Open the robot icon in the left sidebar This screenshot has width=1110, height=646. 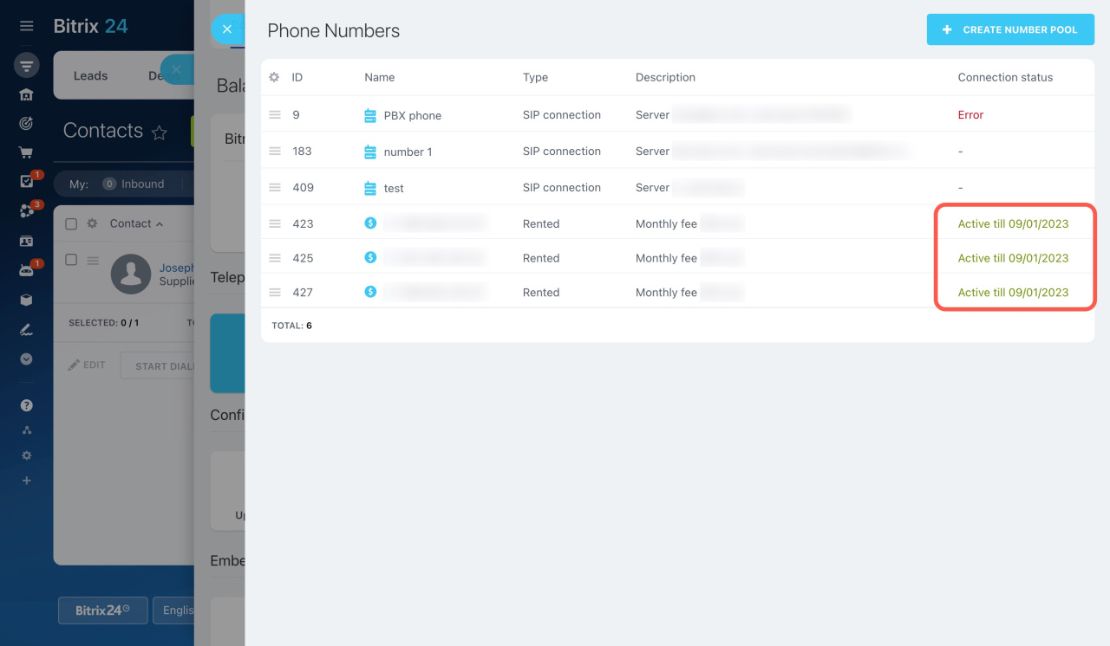pyautogui.click(x=26, y=270)
